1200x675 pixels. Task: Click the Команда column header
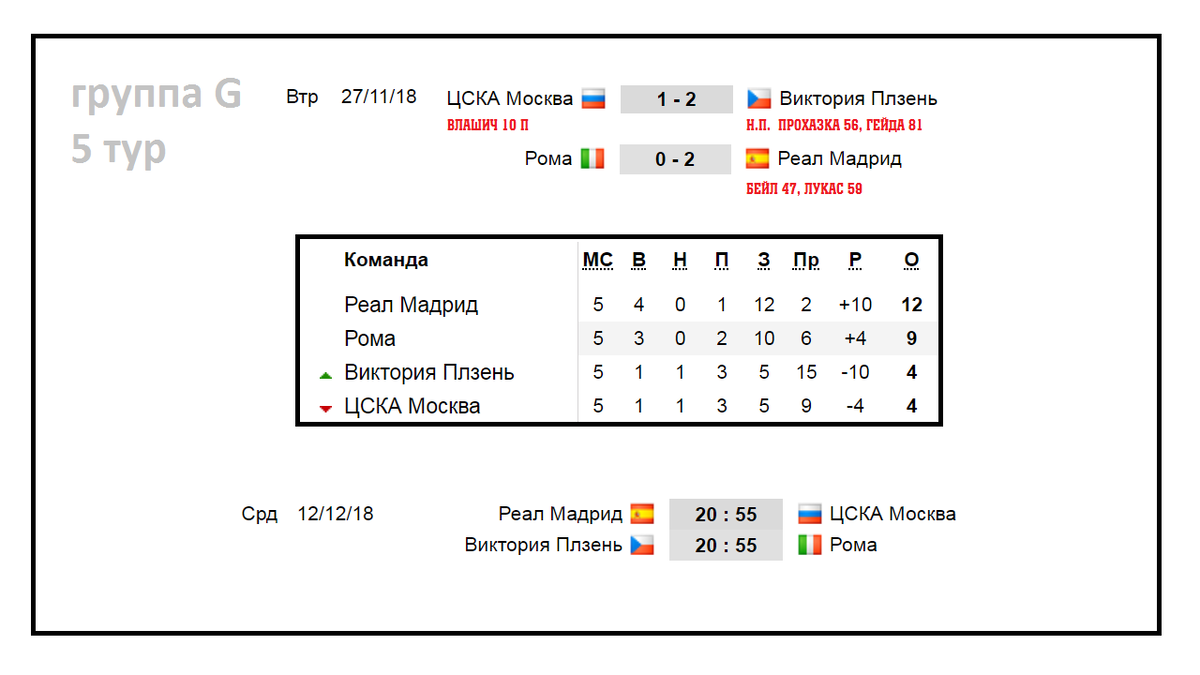tap(386, 260)
